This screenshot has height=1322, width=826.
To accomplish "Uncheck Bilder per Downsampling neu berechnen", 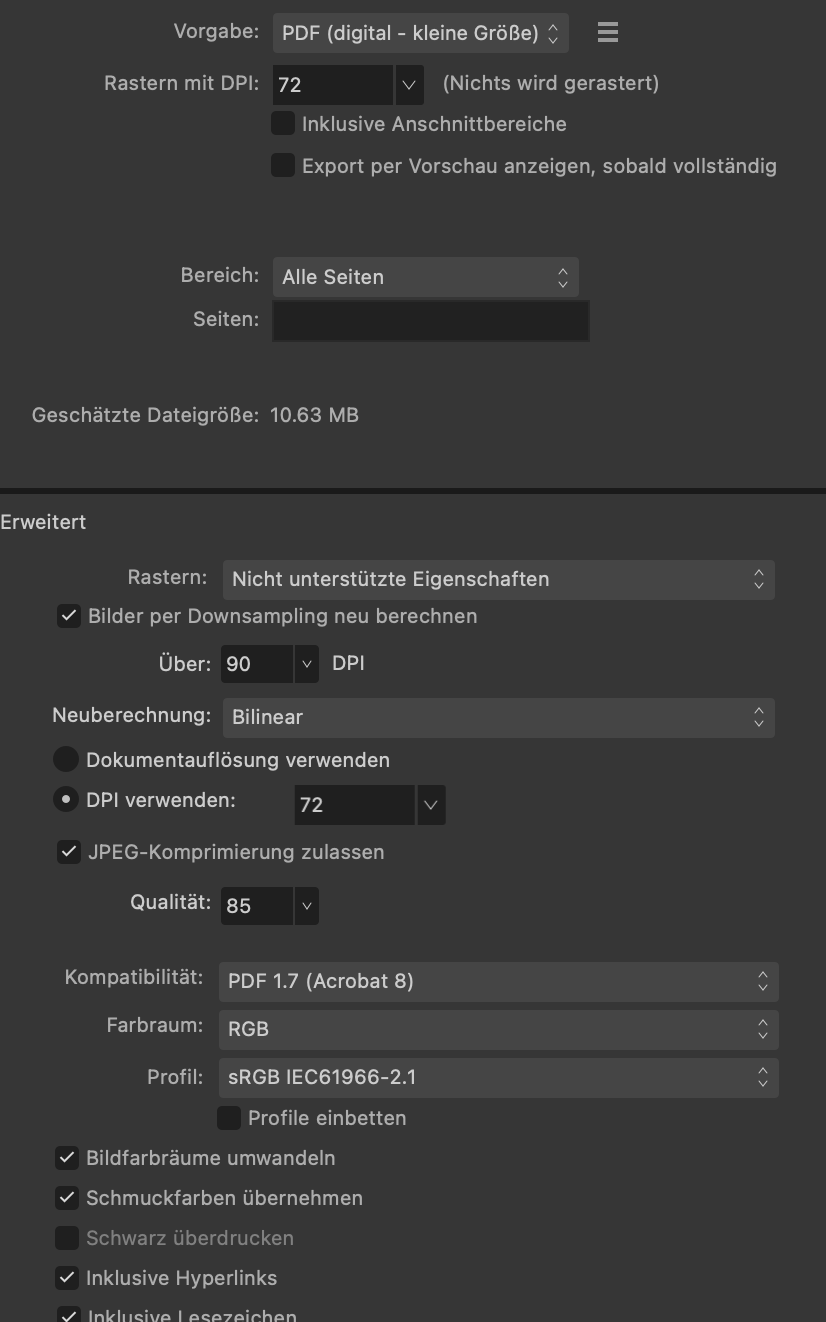I will (68, 616).
